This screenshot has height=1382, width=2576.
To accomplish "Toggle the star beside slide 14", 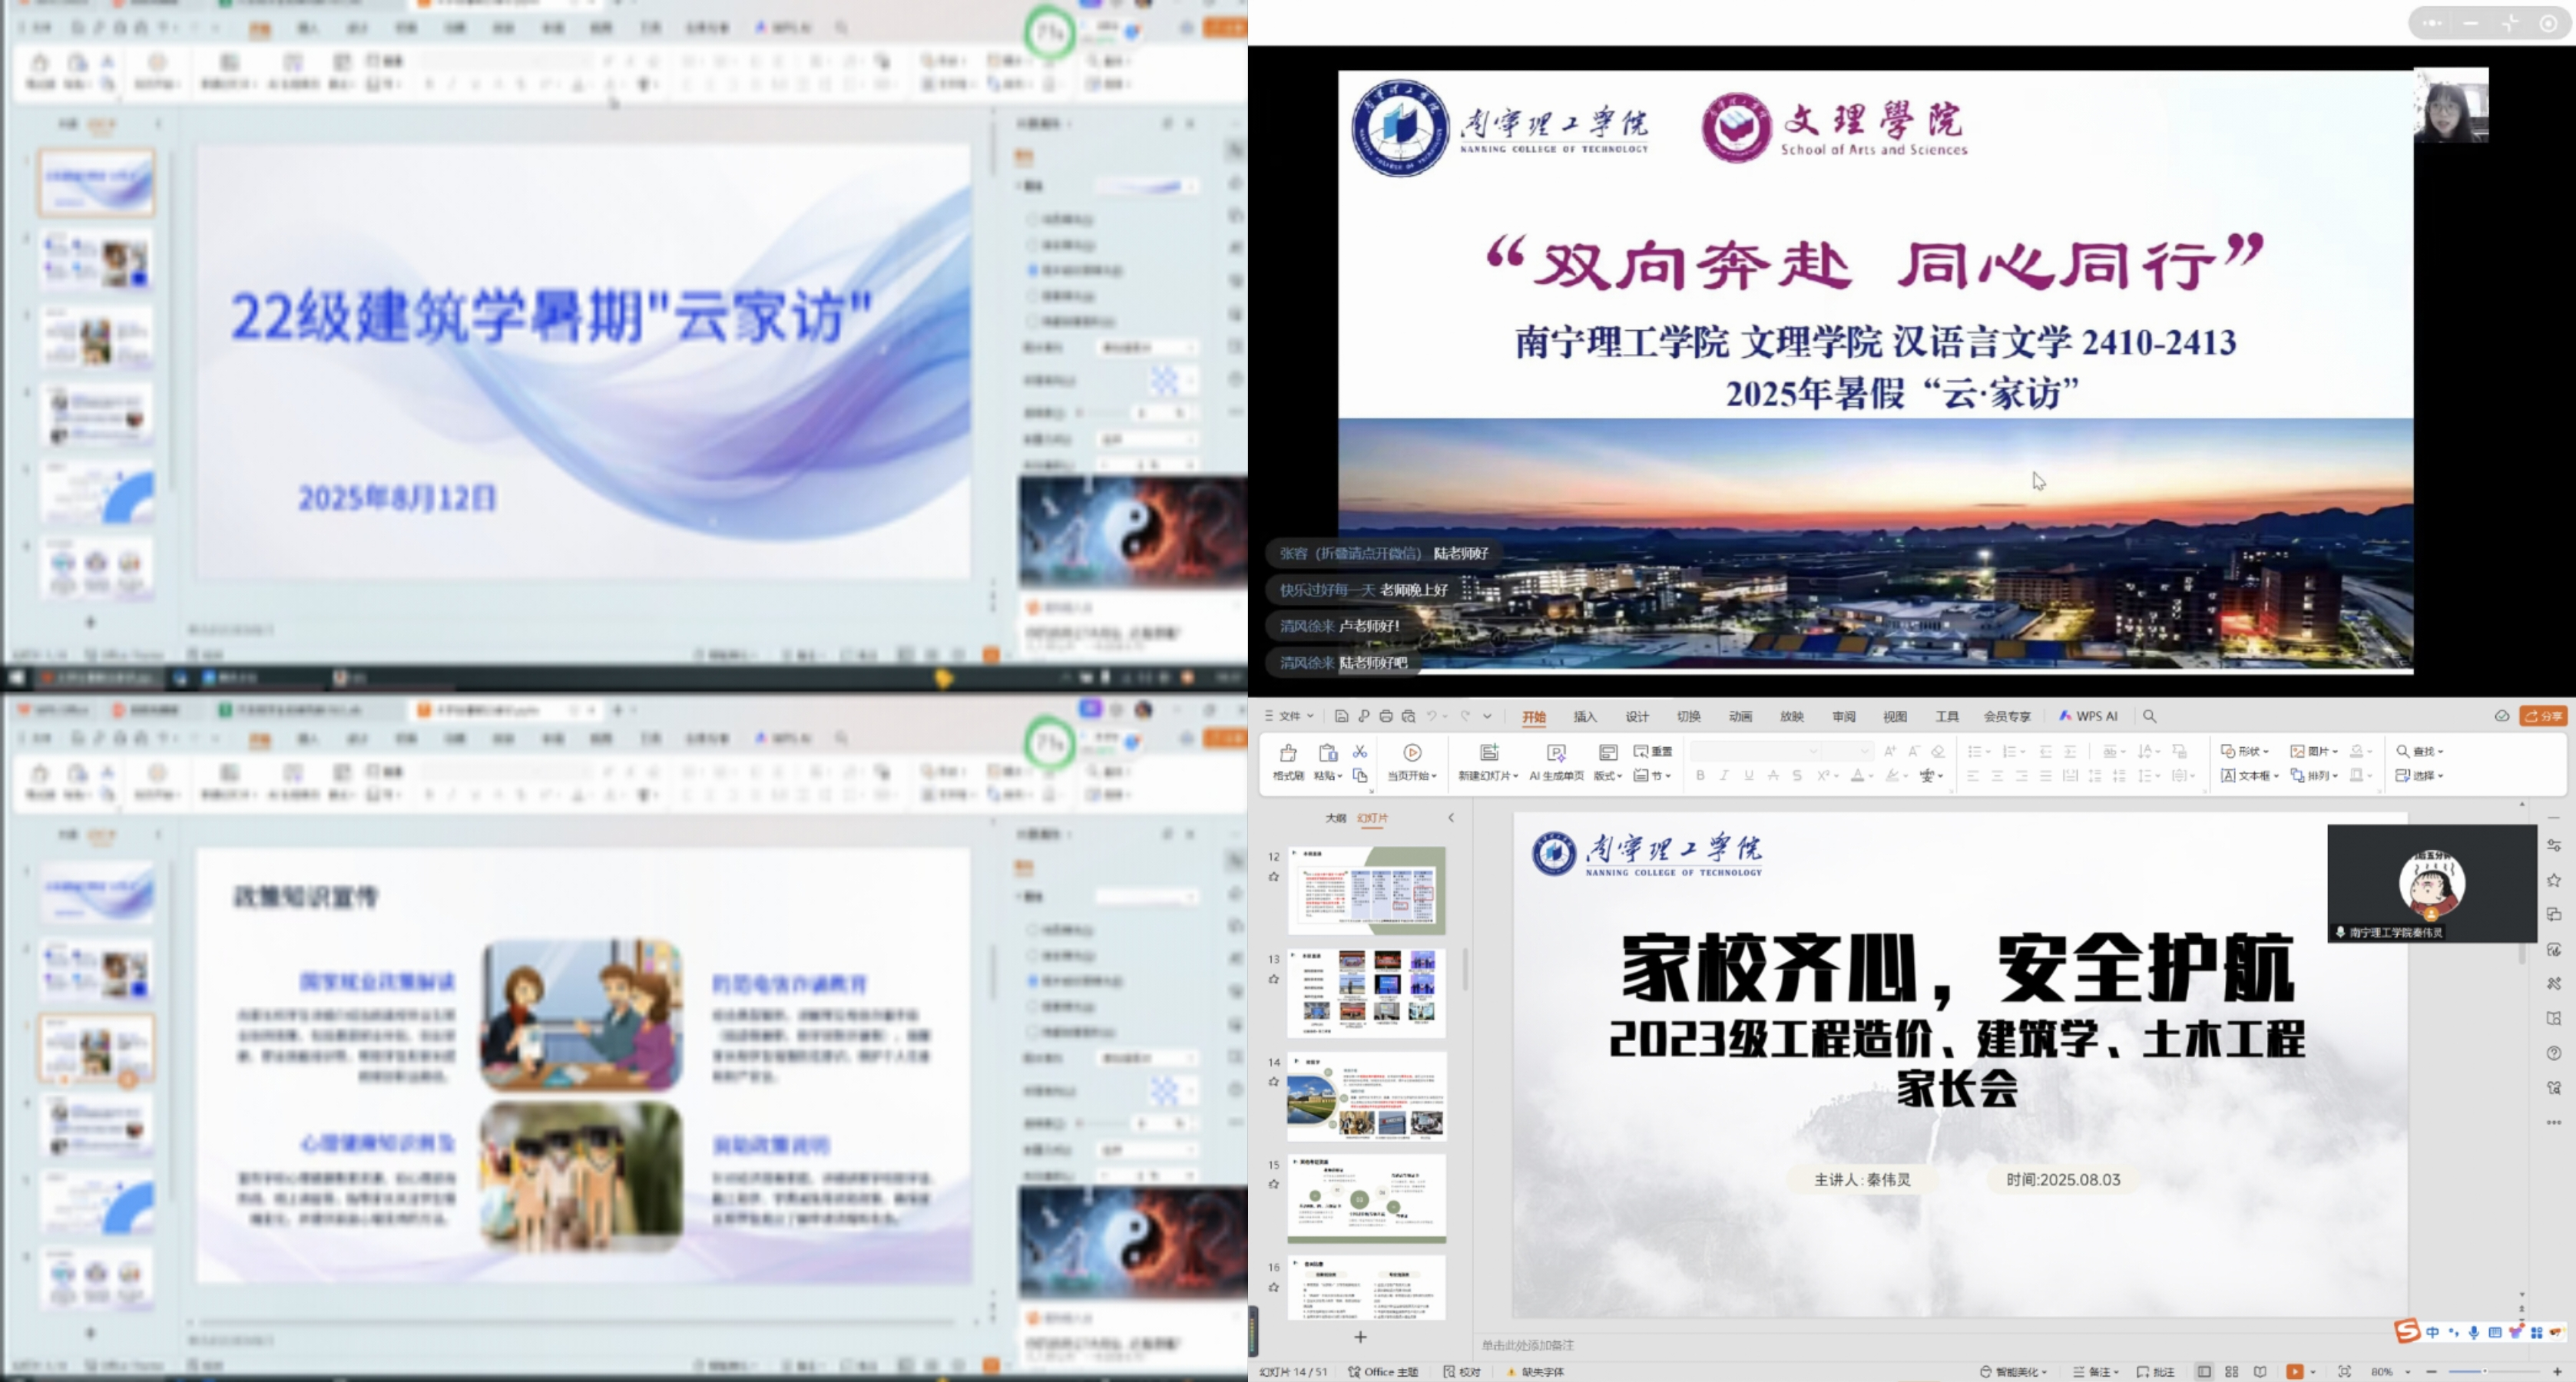I will pyautogui.click(x=1273, y=1082).
